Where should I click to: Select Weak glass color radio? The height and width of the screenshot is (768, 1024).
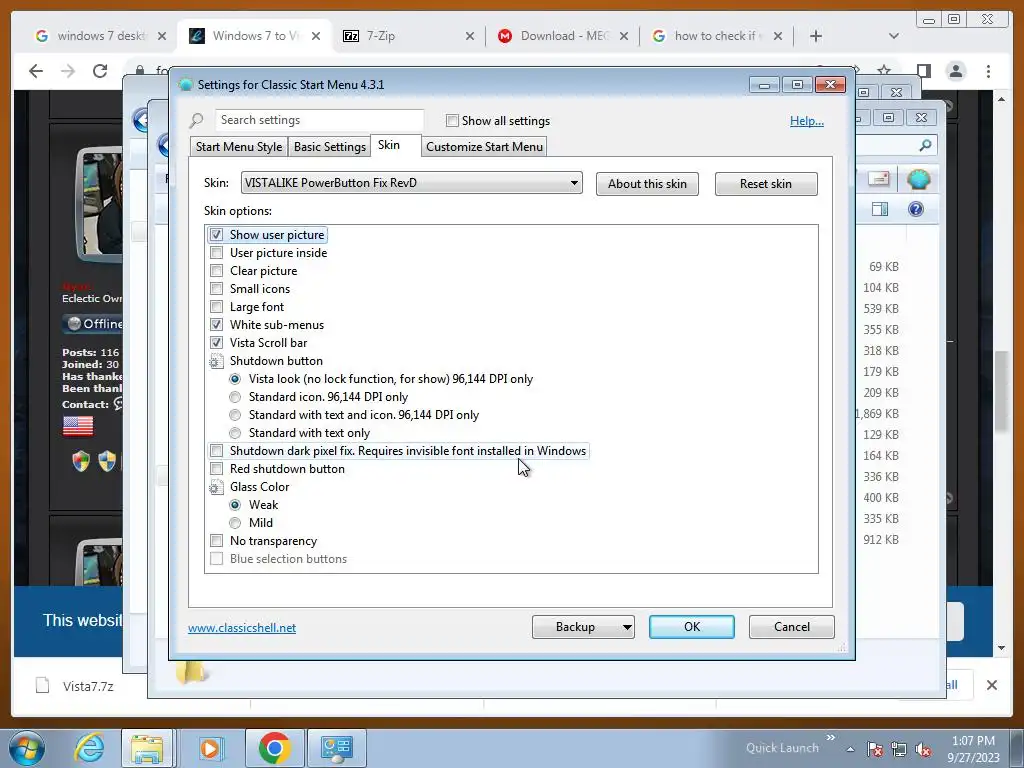(x=235, y=505)
